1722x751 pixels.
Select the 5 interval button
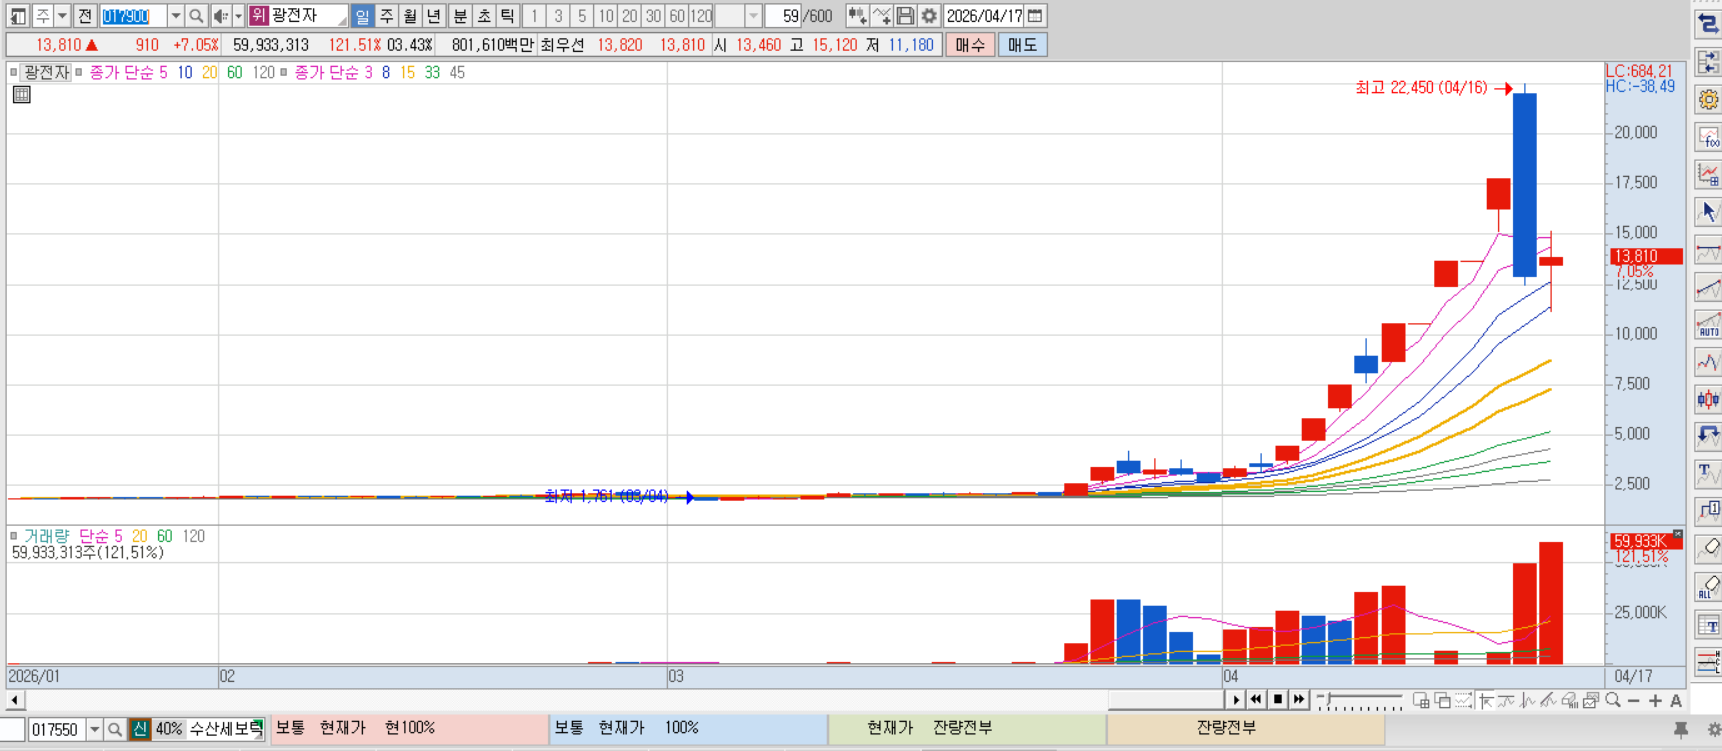582,16
